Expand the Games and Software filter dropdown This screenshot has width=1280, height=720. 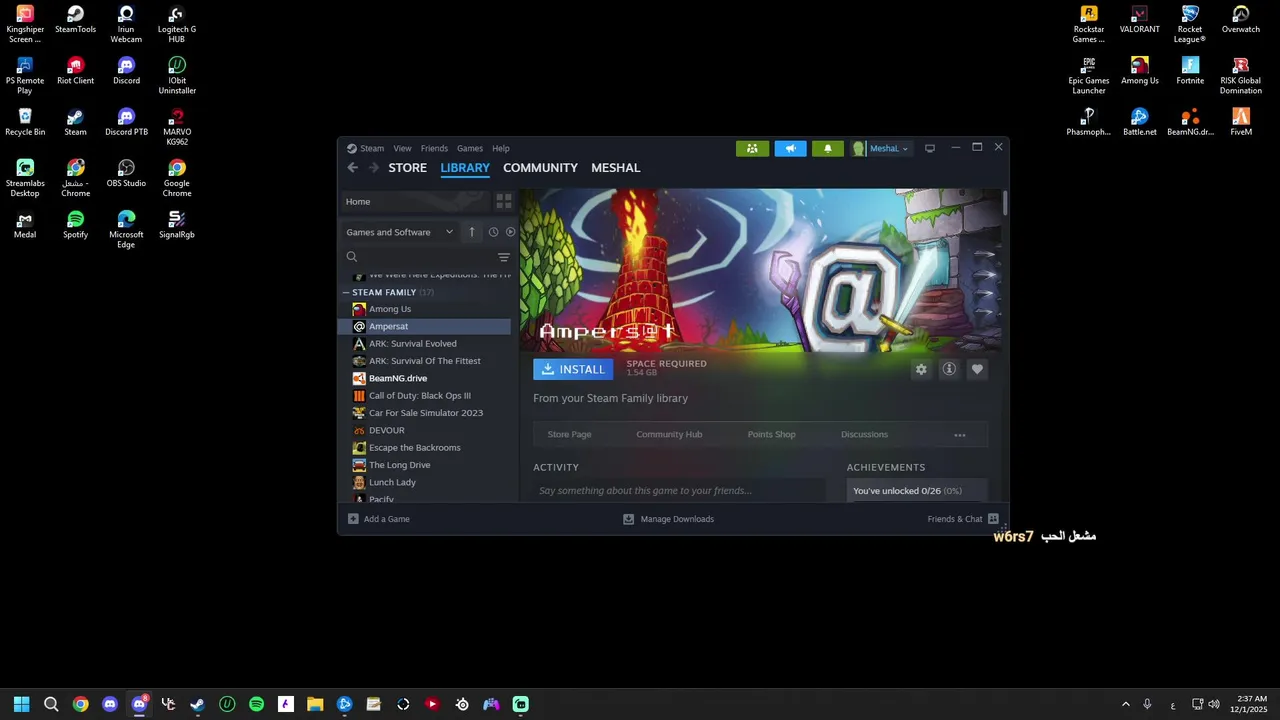coord(399,232)
